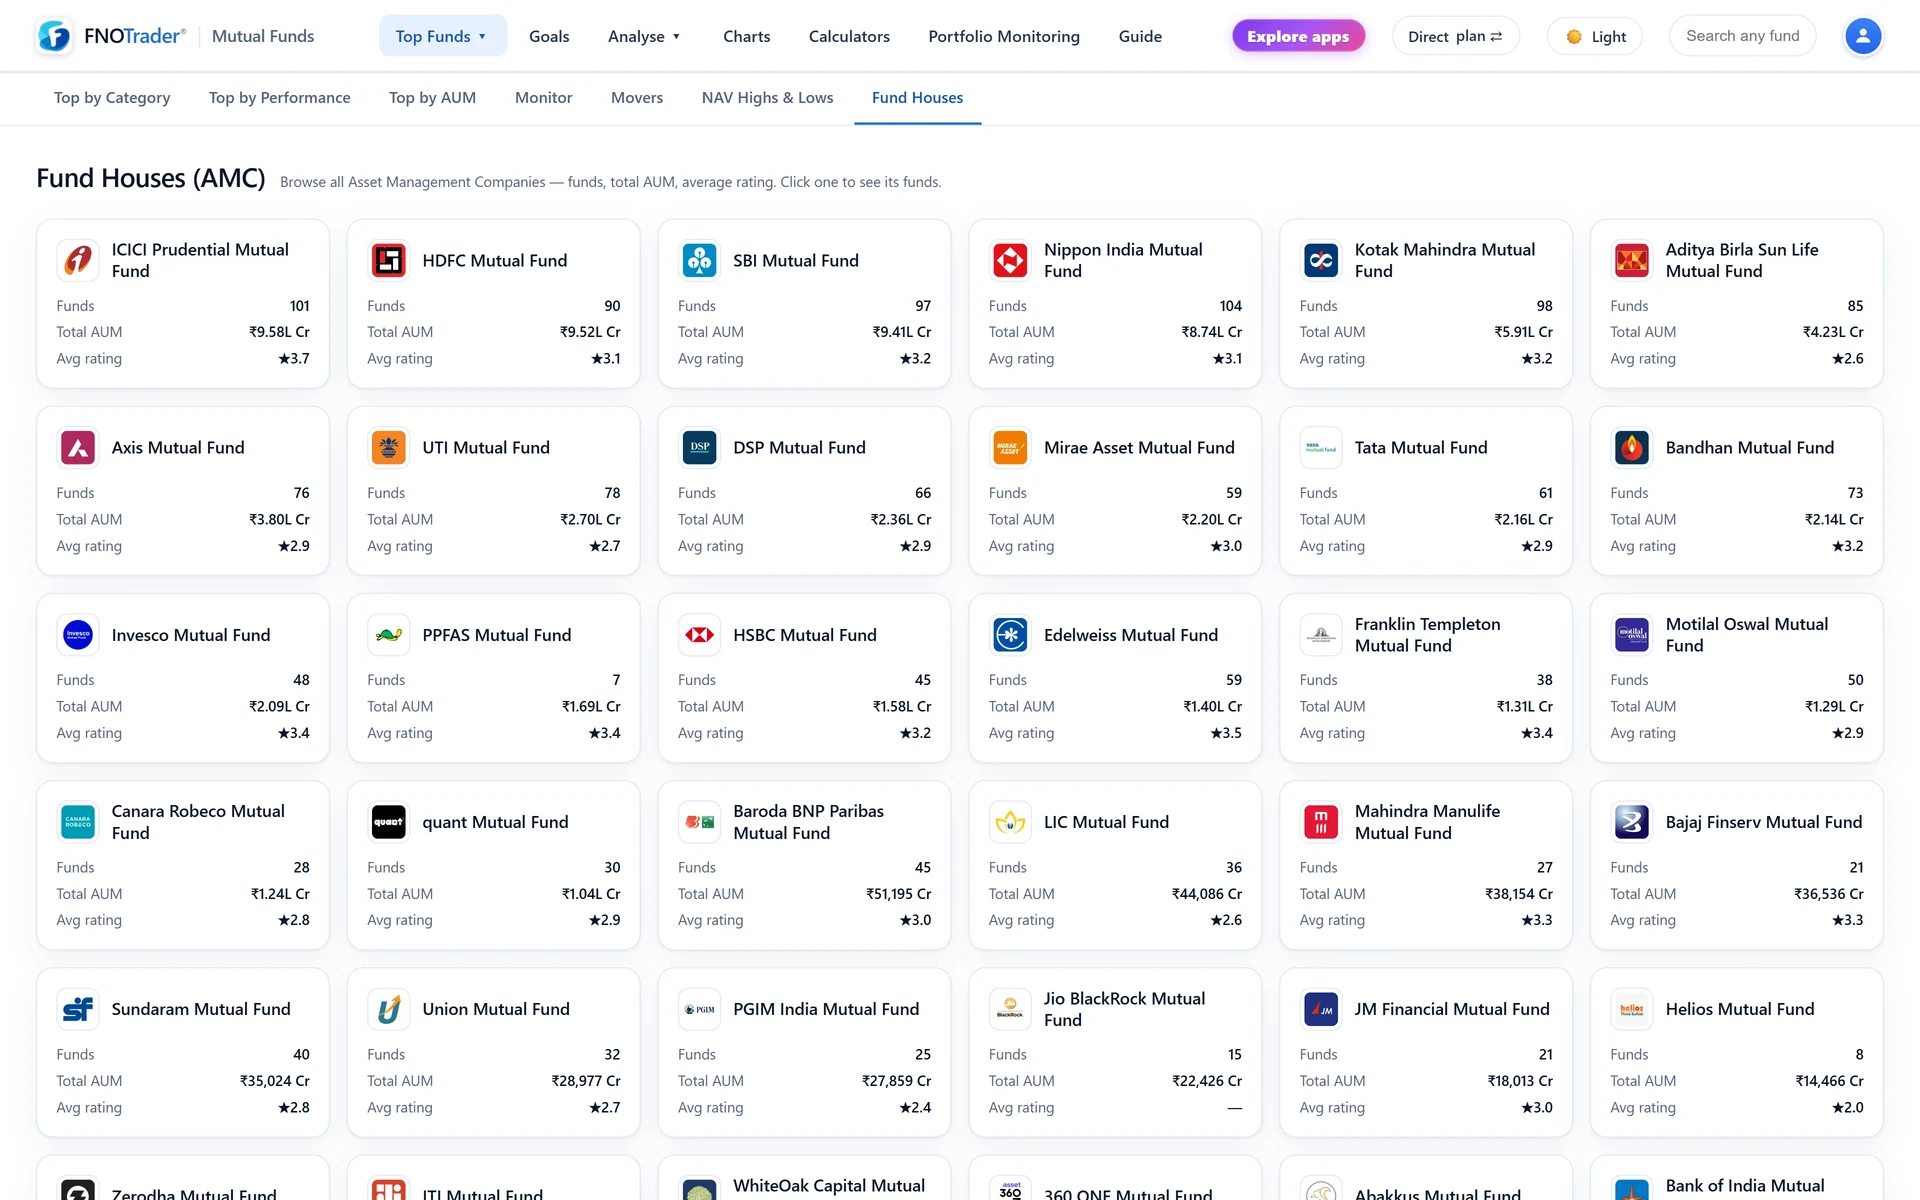Open the Helios Mutual Fund card title

(x=1739, y=1009)
